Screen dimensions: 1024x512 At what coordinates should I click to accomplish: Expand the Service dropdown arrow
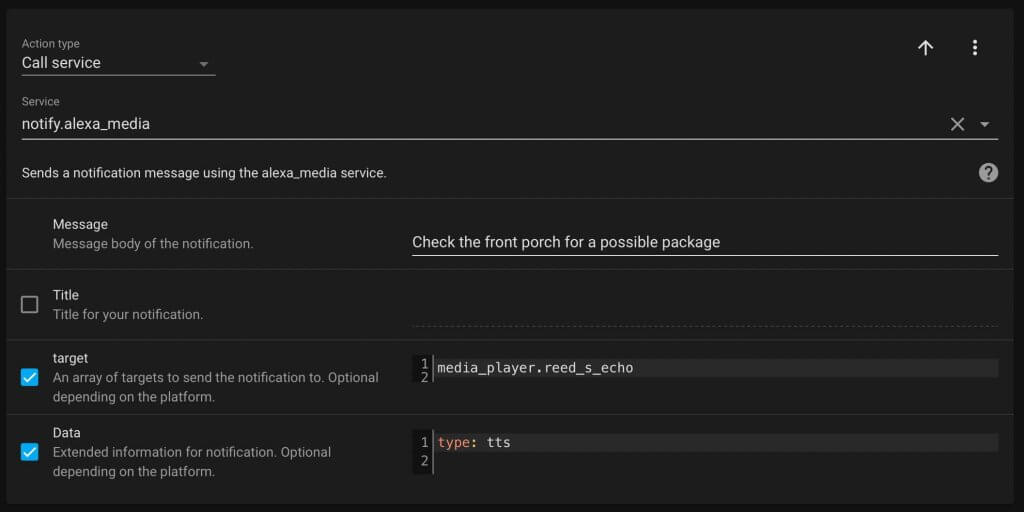tap(985, 124)
